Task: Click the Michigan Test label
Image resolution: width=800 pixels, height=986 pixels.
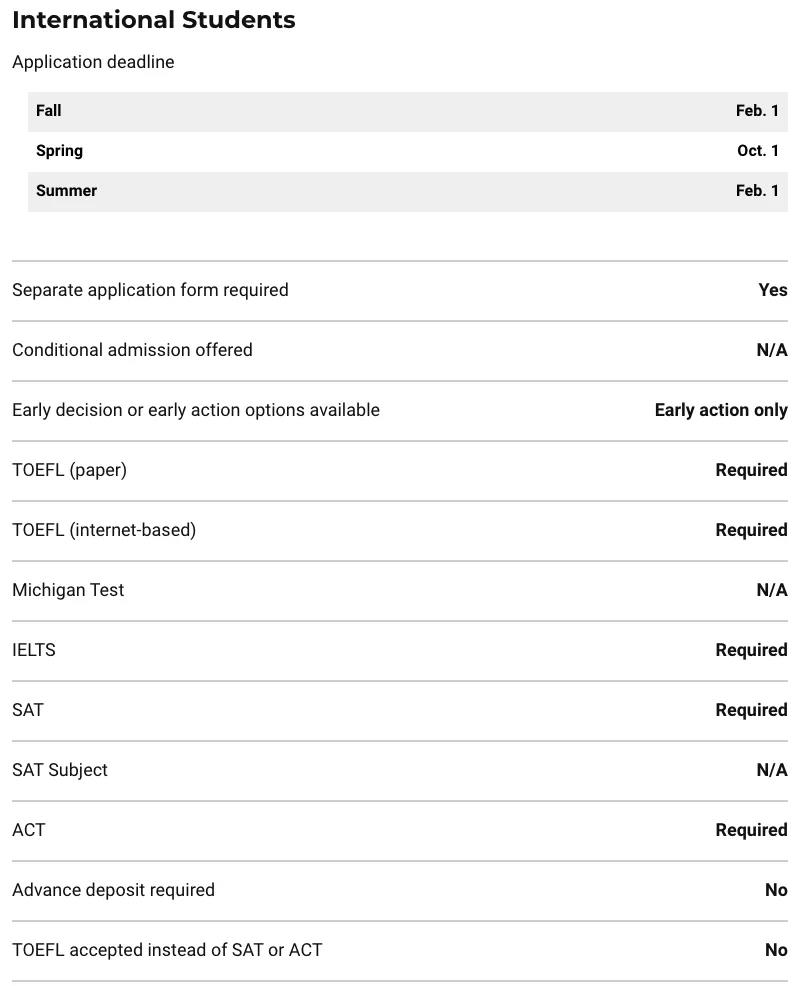Action: (68, 590)
